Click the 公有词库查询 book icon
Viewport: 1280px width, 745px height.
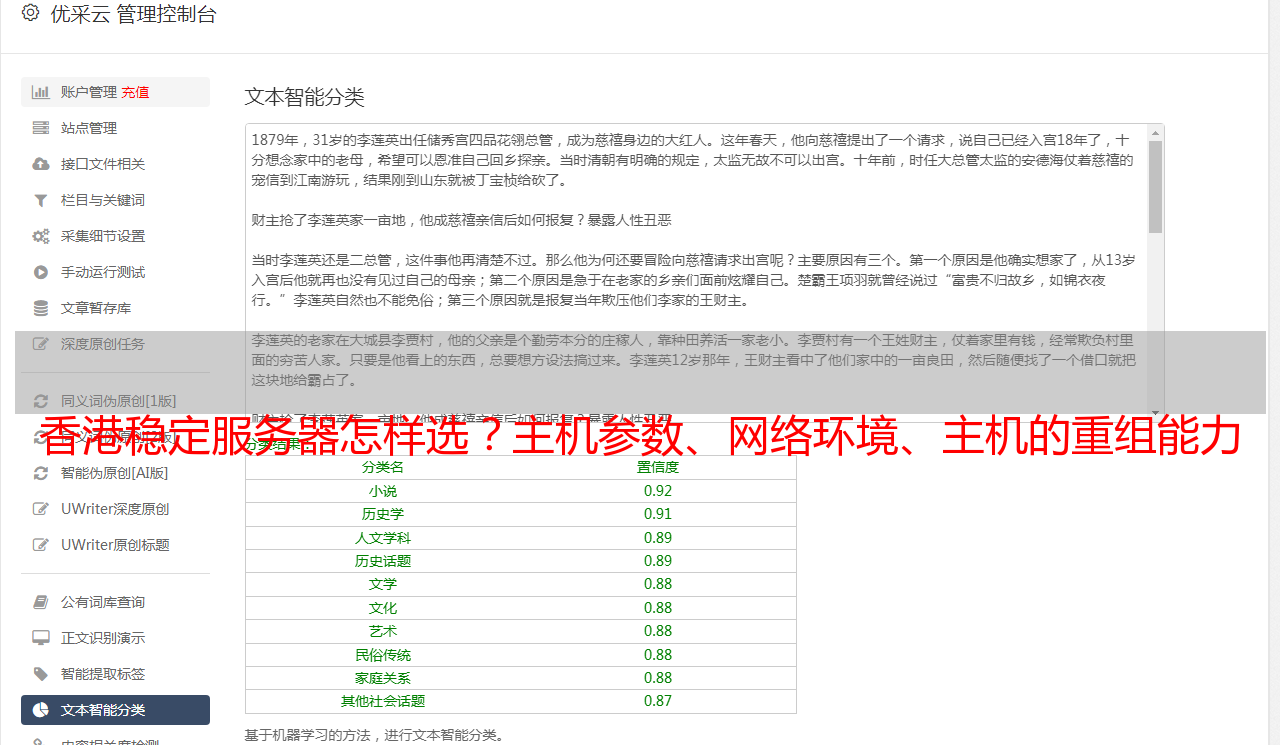click(x=41, y=602)
